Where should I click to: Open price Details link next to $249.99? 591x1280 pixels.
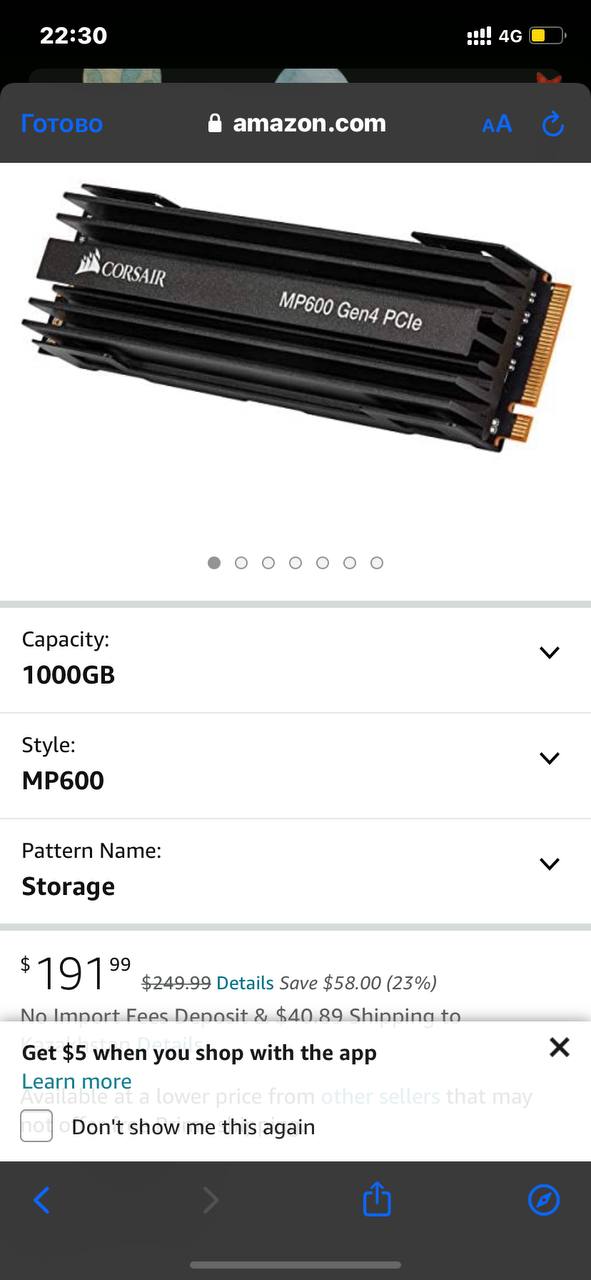pyautogui.click(x=245, y=983)
